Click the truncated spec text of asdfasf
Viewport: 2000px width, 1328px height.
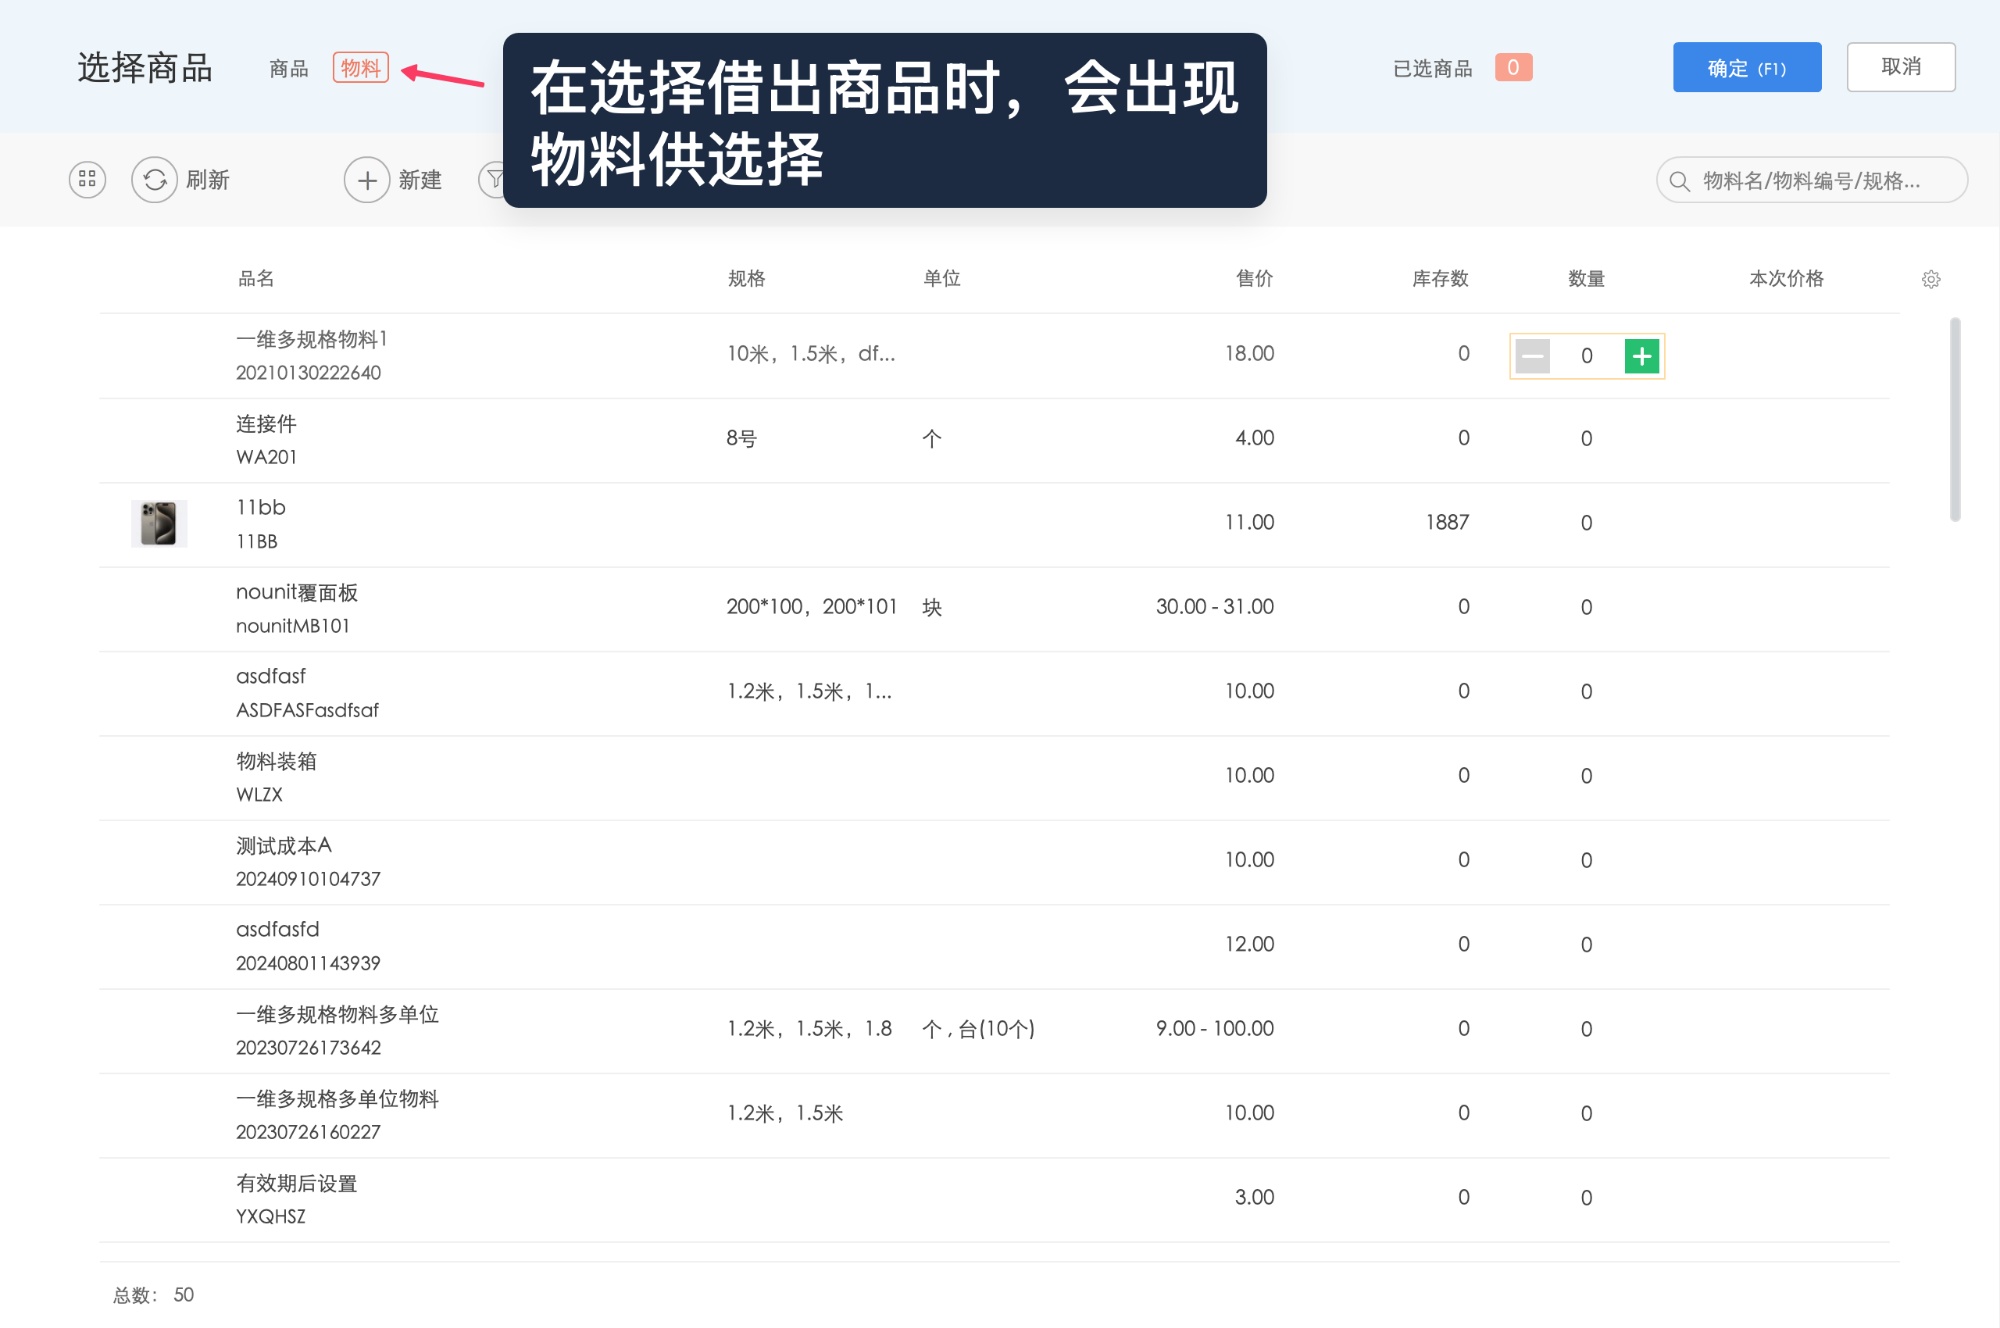tap(810, 690)
